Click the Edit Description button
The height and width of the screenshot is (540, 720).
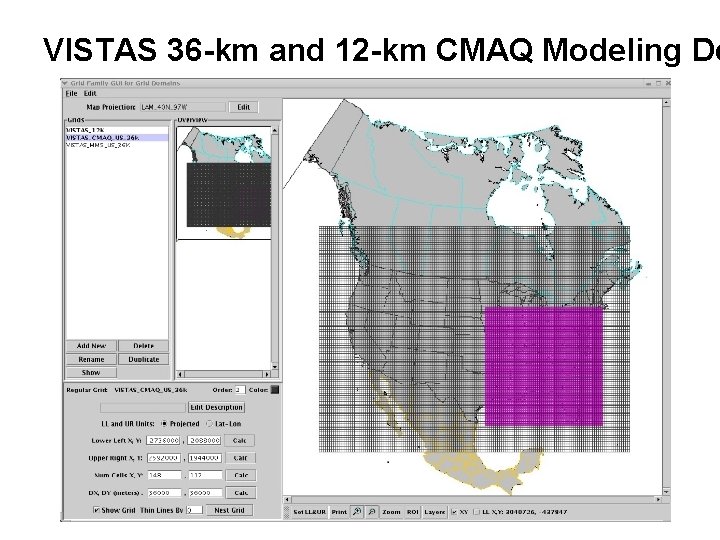point(216,407)
